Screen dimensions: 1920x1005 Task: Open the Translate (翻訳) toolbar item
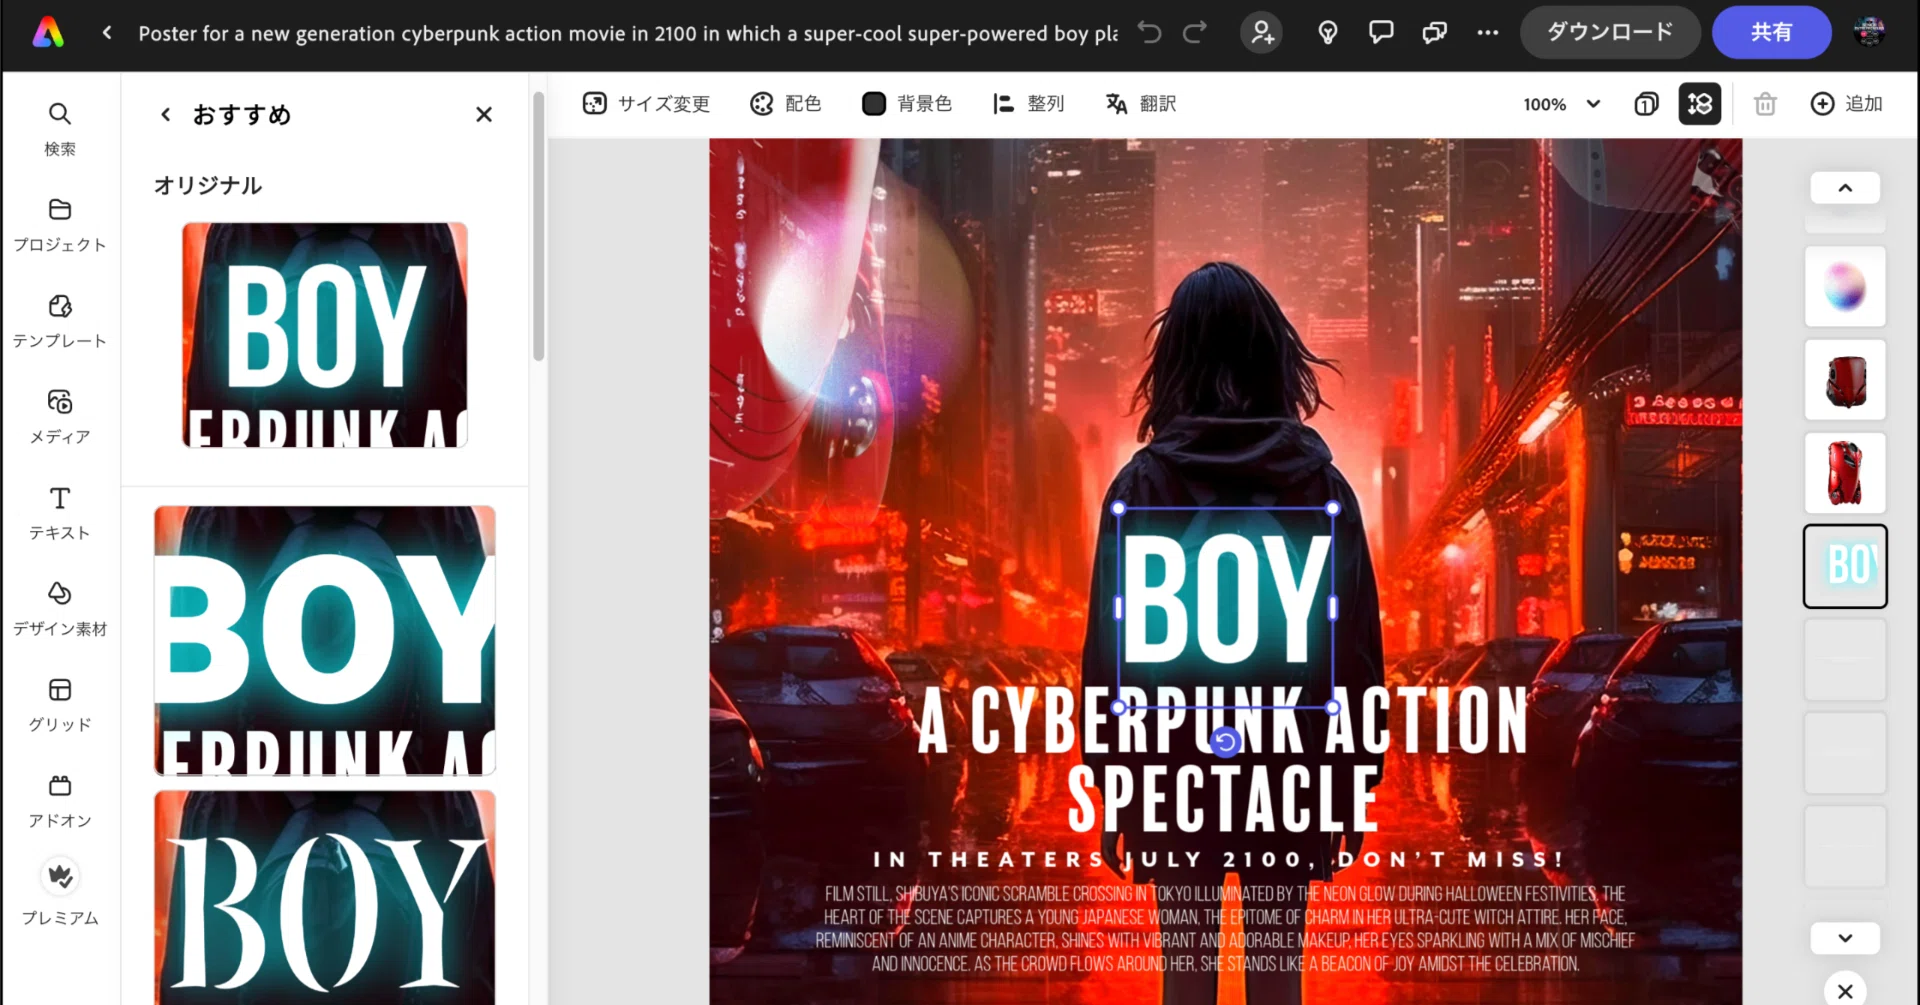[x=1141, y=104]
